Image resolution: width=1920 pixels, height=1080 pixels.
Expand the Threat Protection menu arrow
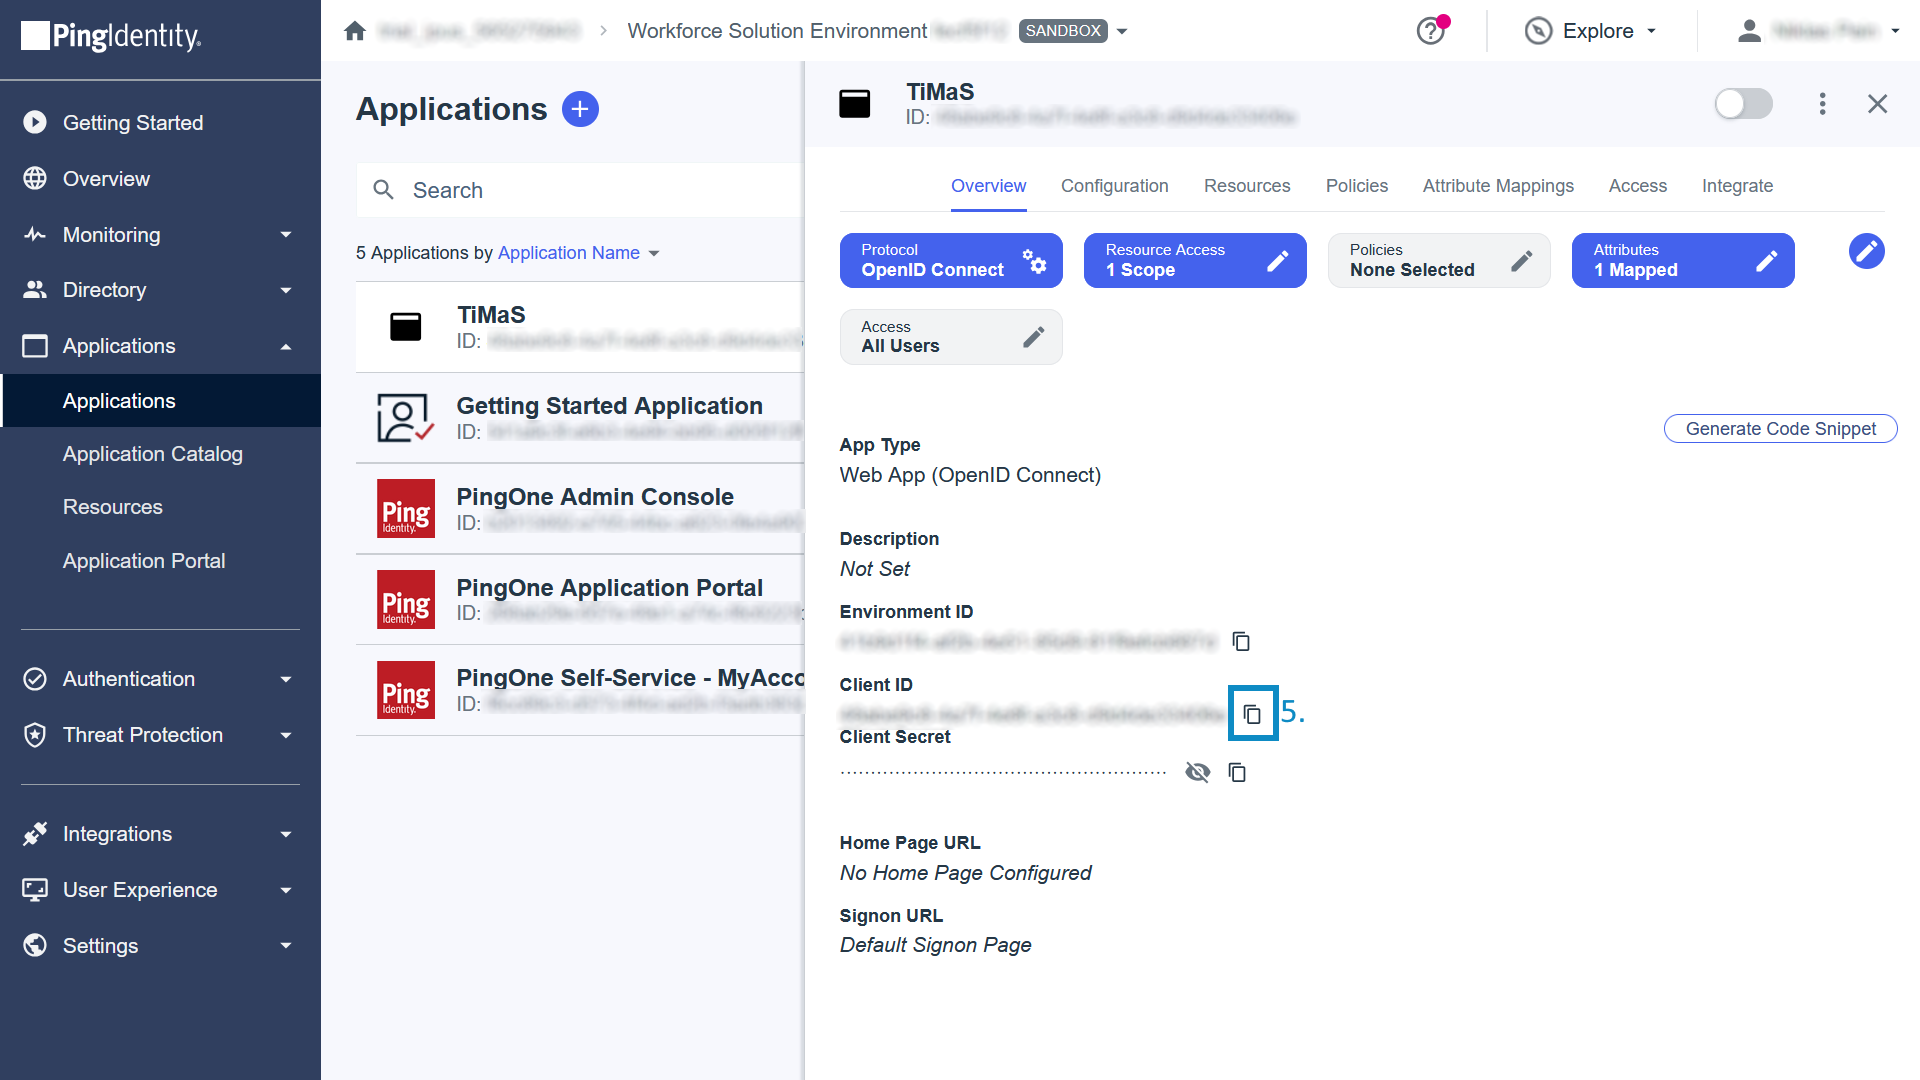click(286, 735)
